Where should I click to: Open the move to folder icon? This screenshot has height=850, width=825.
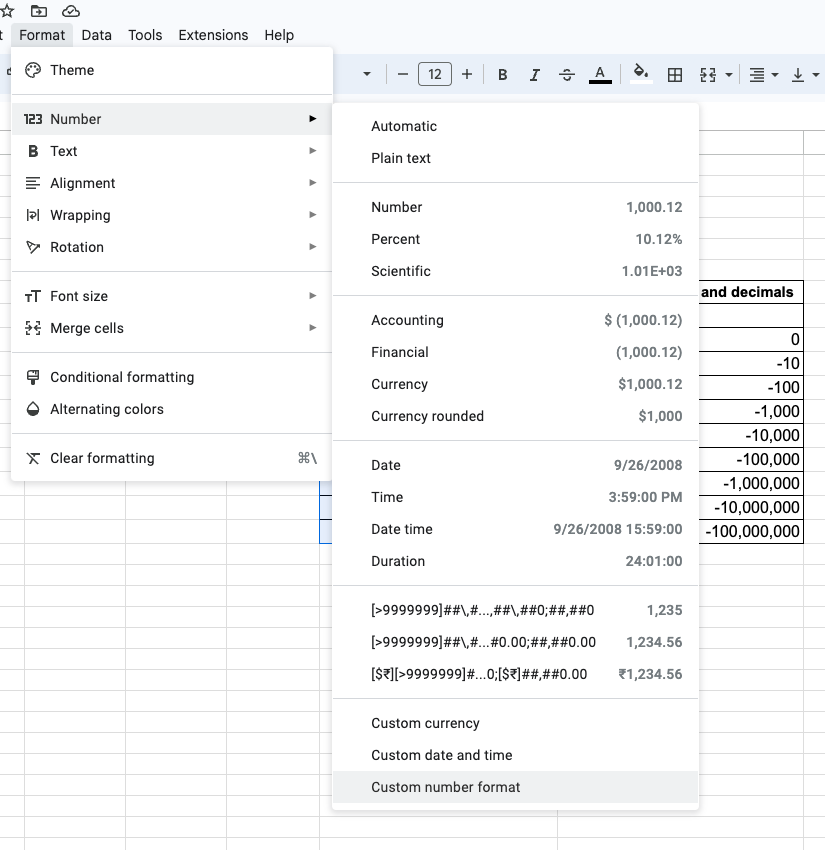pyautogui.click(x=39, y=11)
